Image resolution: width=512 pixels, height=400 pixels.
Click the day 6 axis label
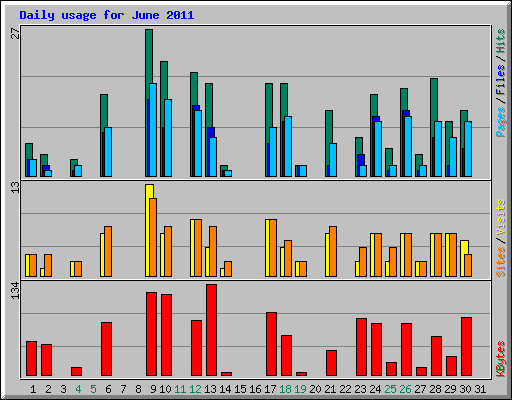click(108, 389)
